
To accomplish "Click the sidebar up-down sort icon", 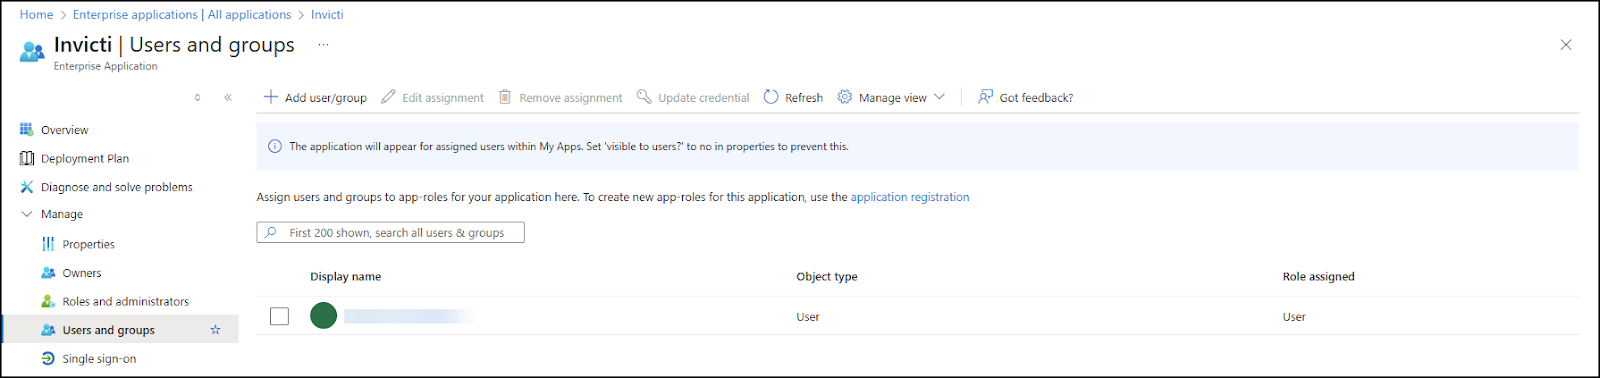I will (197, 97).
